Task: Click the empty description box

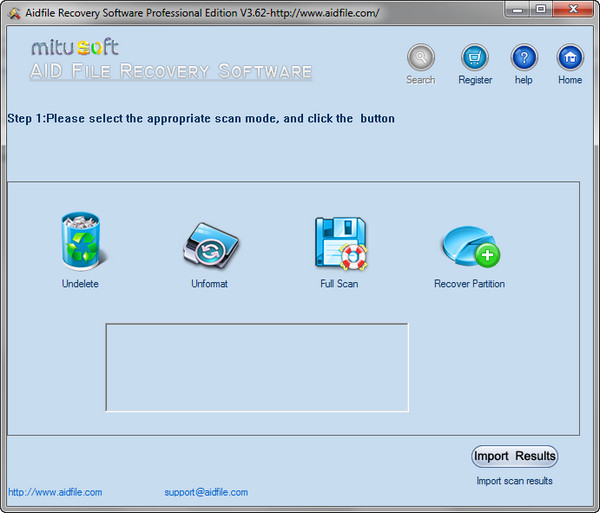Action: [x=257, y=368]
